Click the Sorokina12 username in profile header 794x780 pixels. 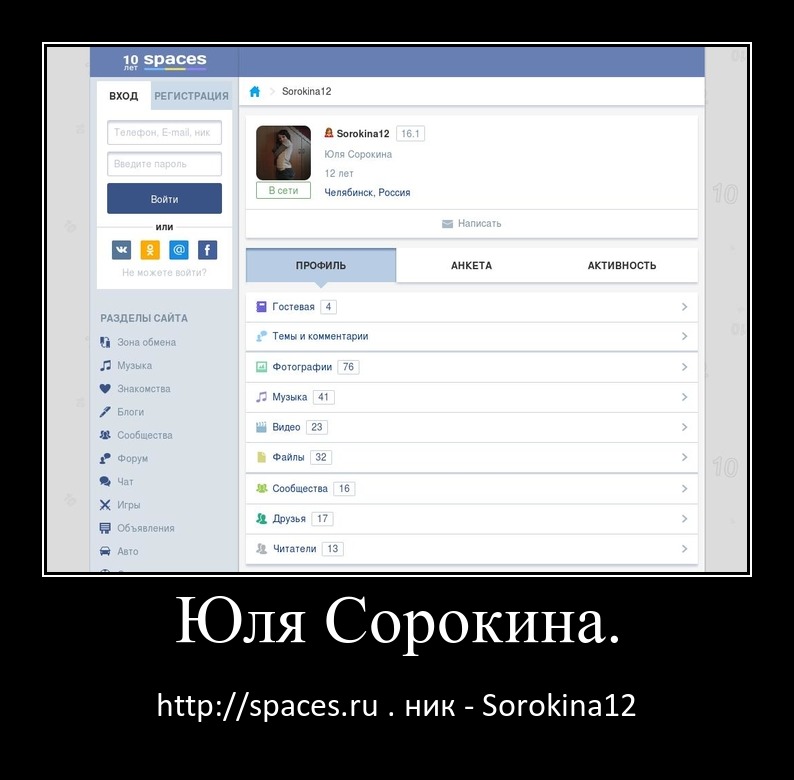coord(363,134)
